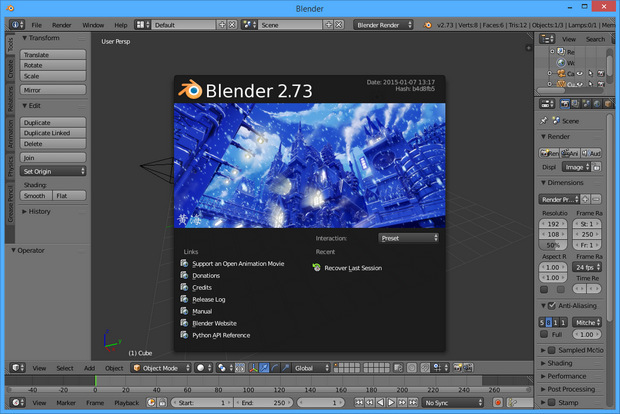Select the translate manipulator arrow icon
Image resolution: width=620 pixels, height=414 pixels.
tap(264, 368)
